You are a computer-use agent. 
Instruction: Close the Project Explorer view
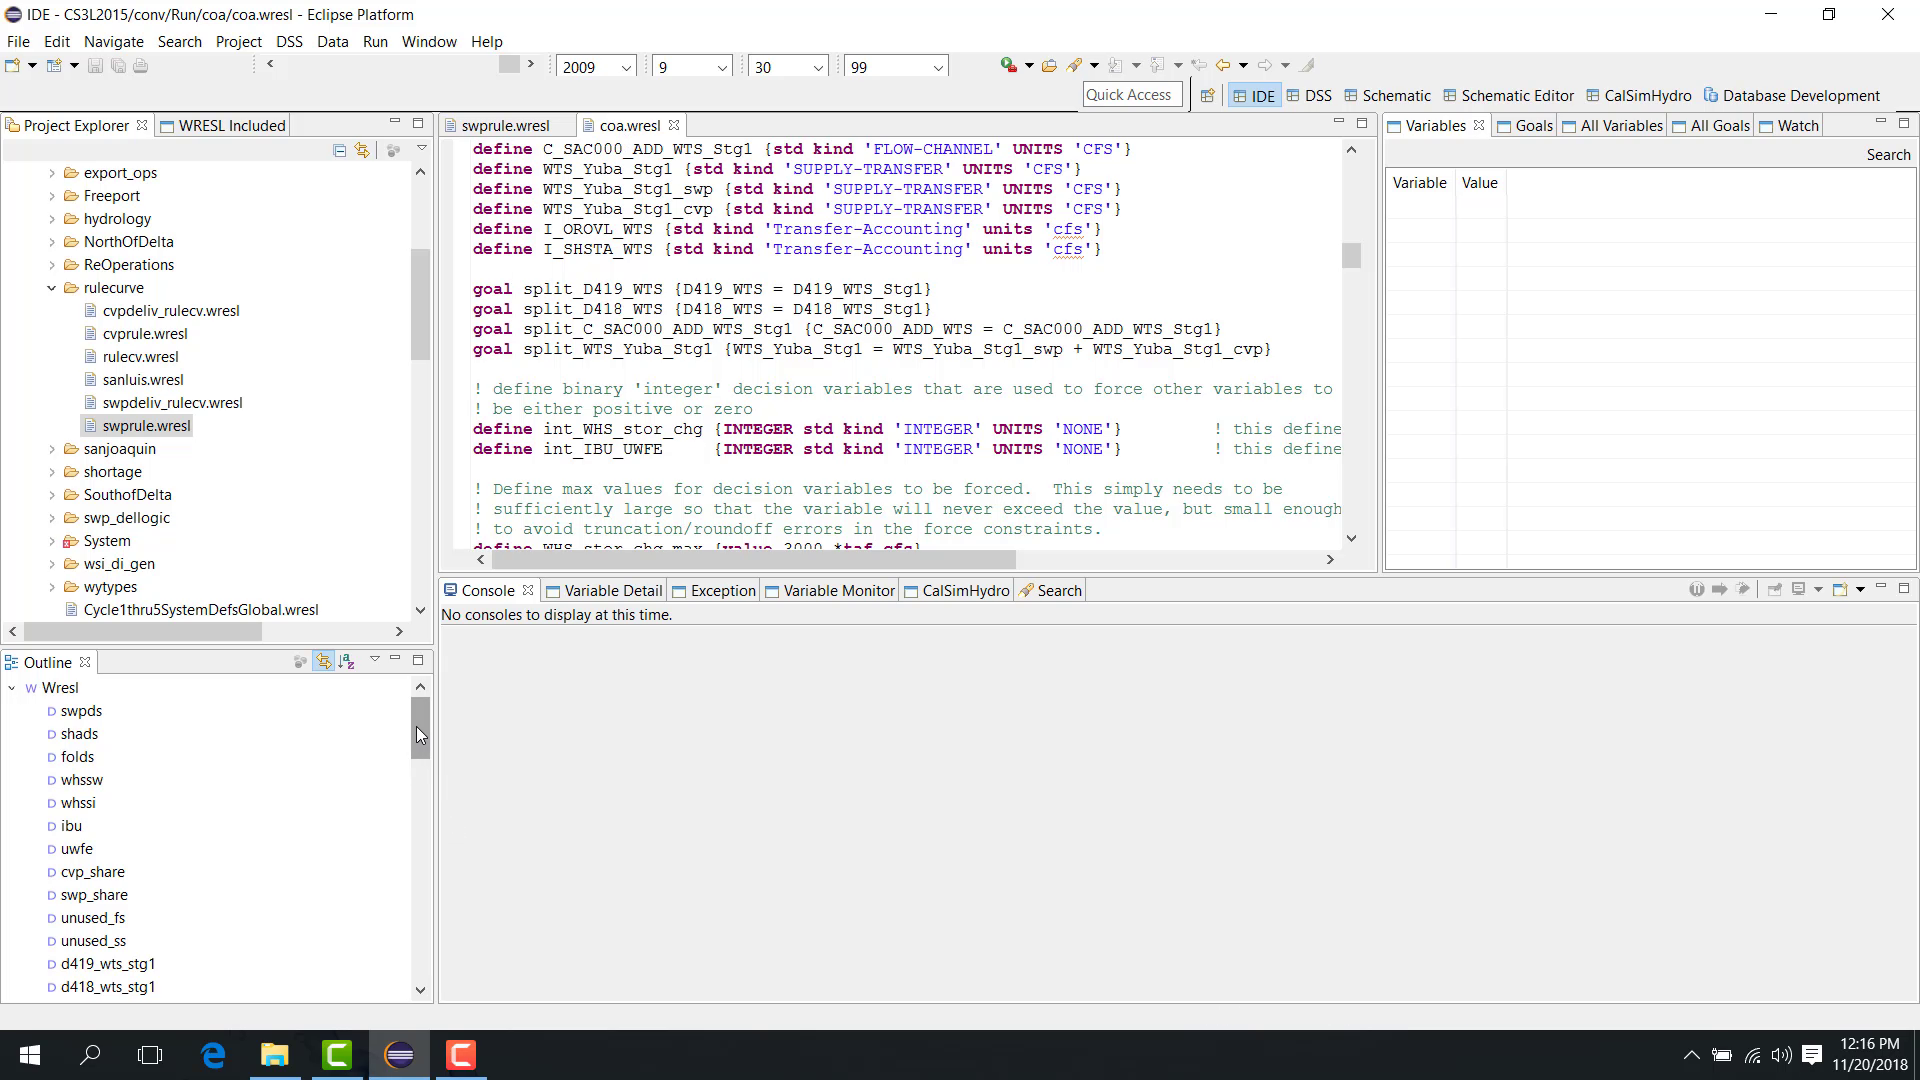click(142, 126)
